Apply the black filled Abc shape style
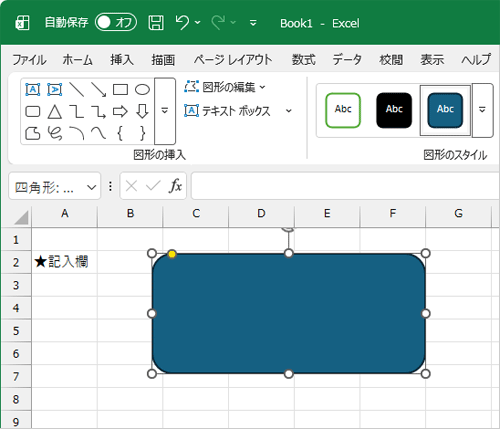 (x=394, y=110)
